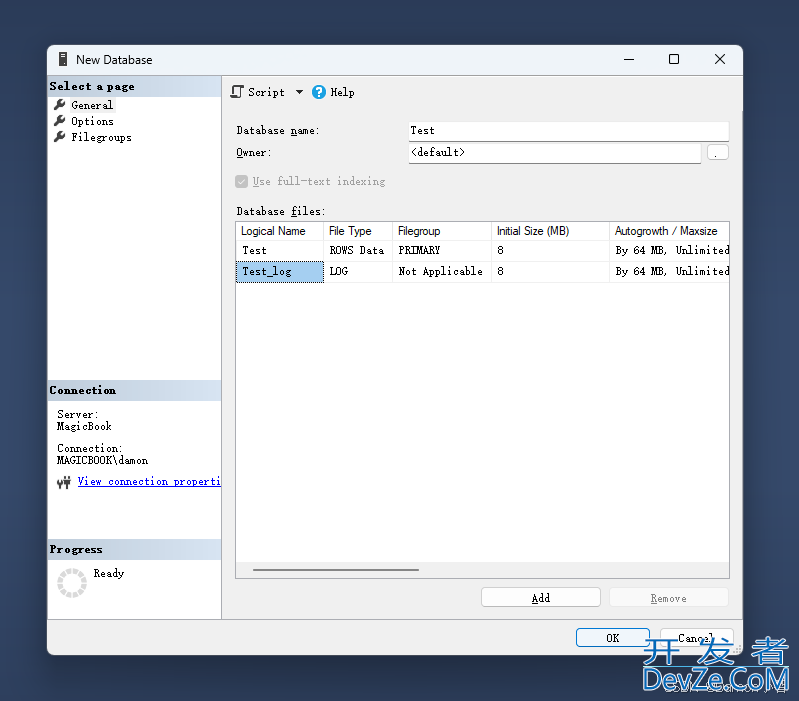The width and height of the screenshot is (799, 701).
Task: Click the initial size of Test_log row
Action: click(x=550, y=272)
